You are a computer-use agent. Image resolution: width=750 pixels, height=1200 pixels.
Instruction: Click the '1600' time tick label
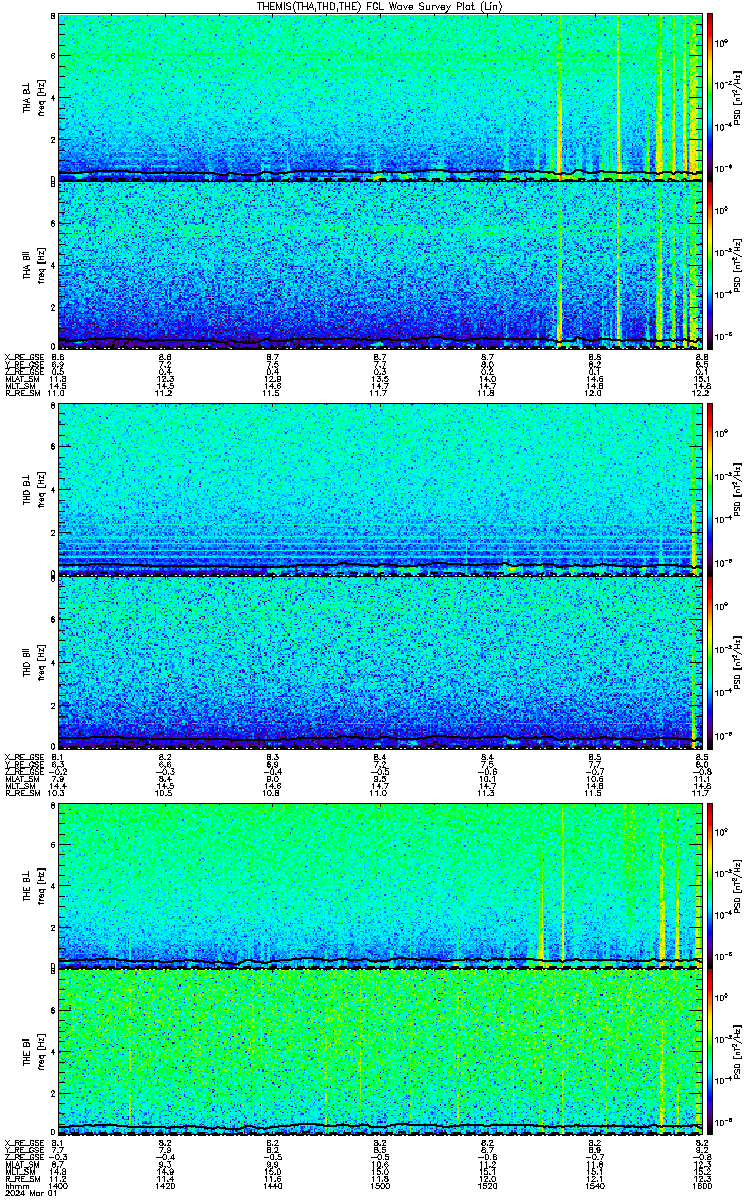[x=700, y=1187]
